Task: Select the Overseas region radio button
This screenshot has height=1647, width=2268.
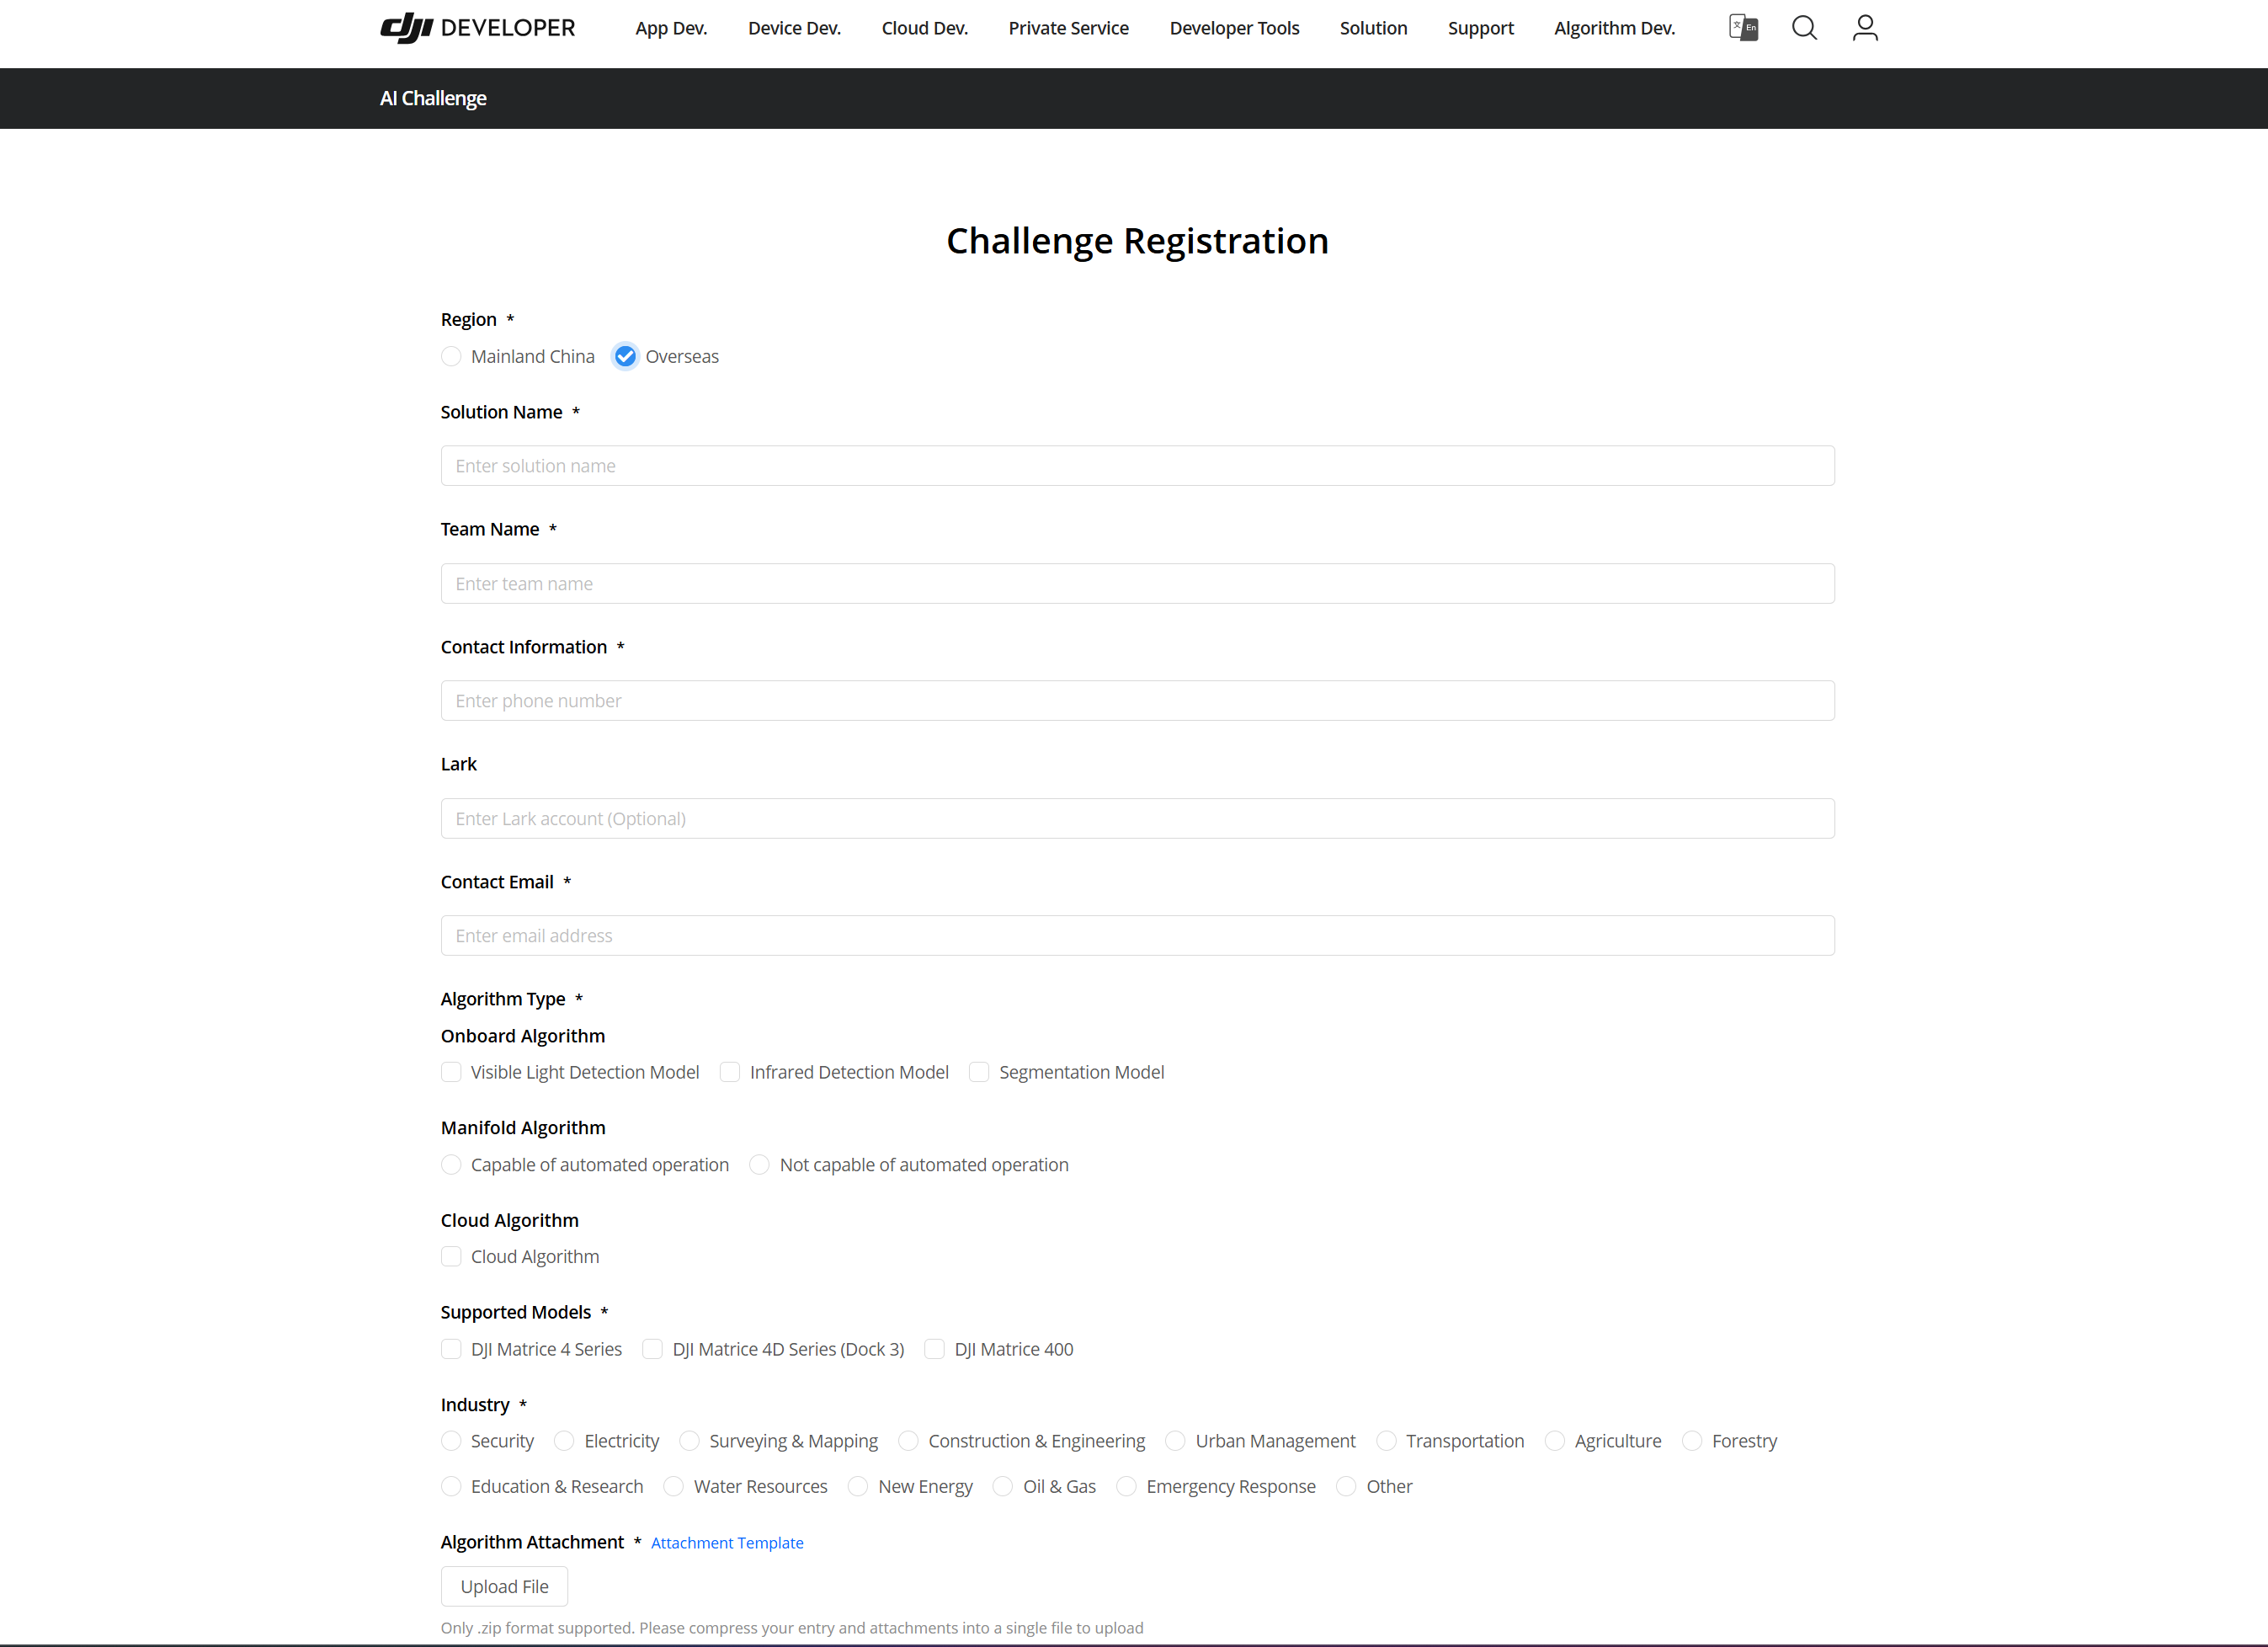Action: pyautogui.click(x=625, y=357)
